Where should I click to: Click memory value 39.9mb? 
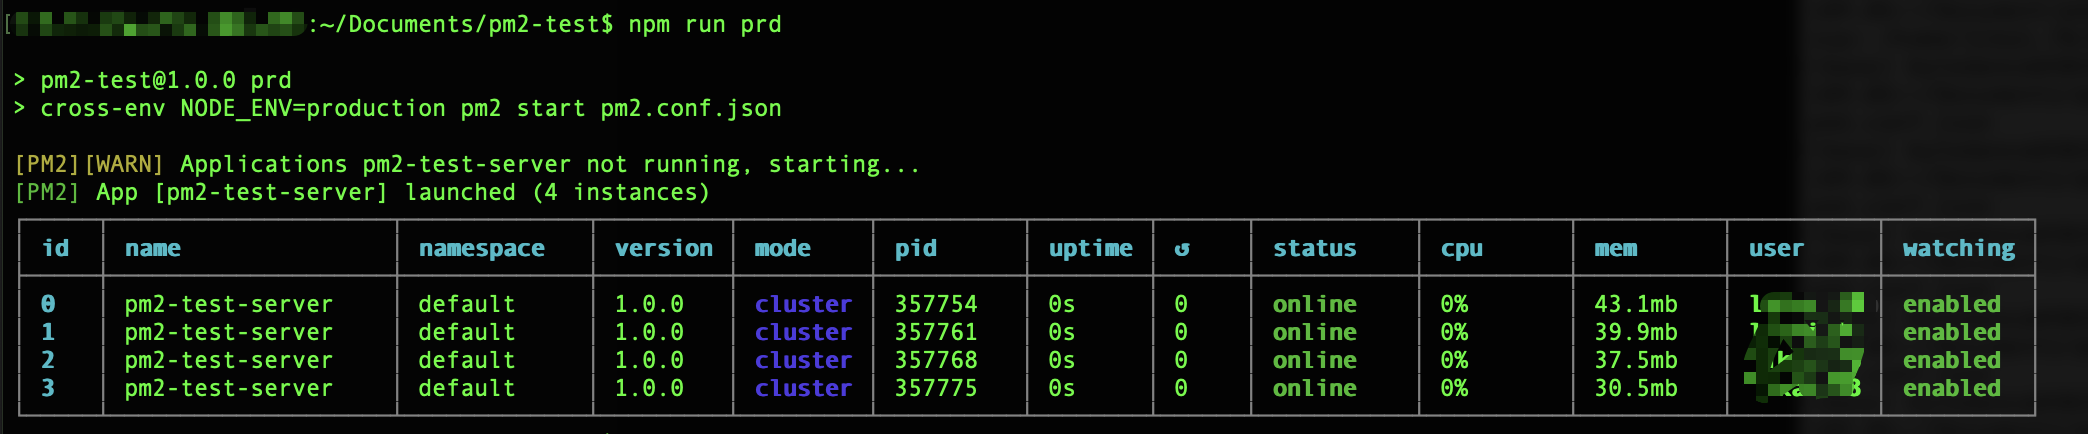coord(1636,332)
